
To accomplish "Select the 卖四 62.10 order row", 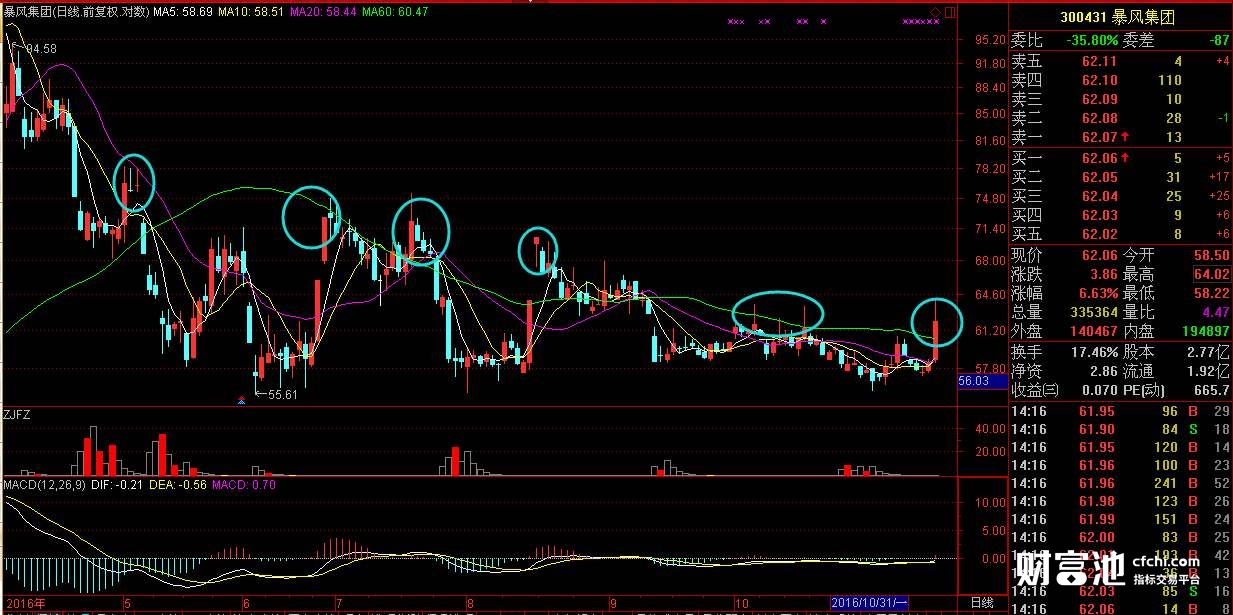I will (x=1121, y=80).
